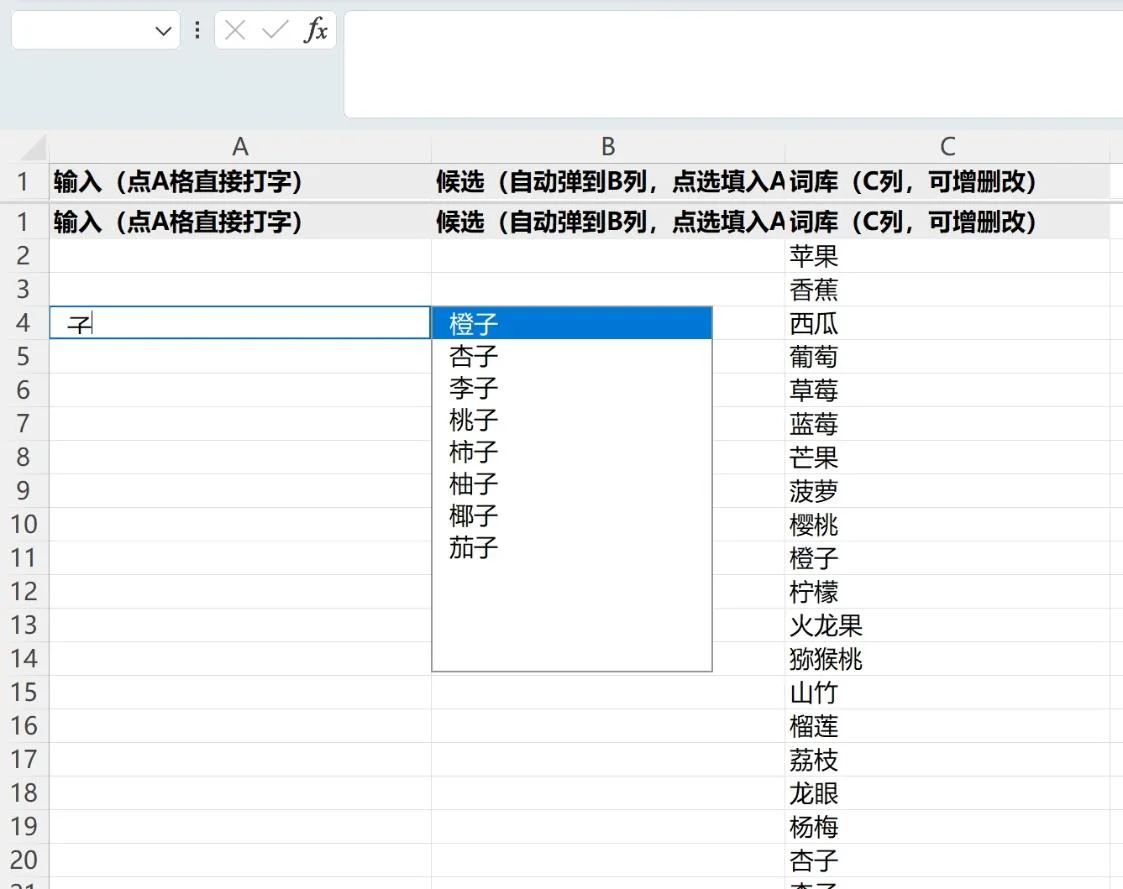The image size is (1123, 889).
Task: Click the 芒果 cell in column C
Action: 947,457
